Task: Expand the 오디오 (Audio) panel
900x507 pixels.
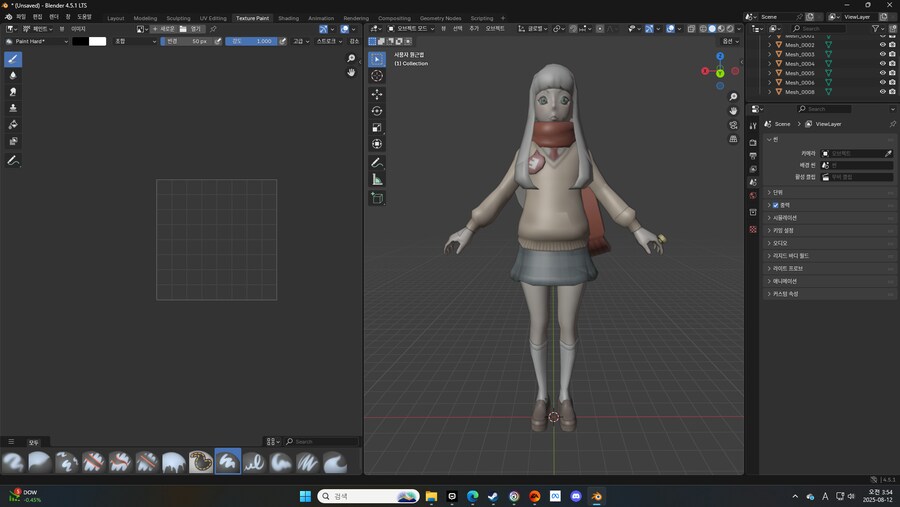Action: [x=831, y=243]
